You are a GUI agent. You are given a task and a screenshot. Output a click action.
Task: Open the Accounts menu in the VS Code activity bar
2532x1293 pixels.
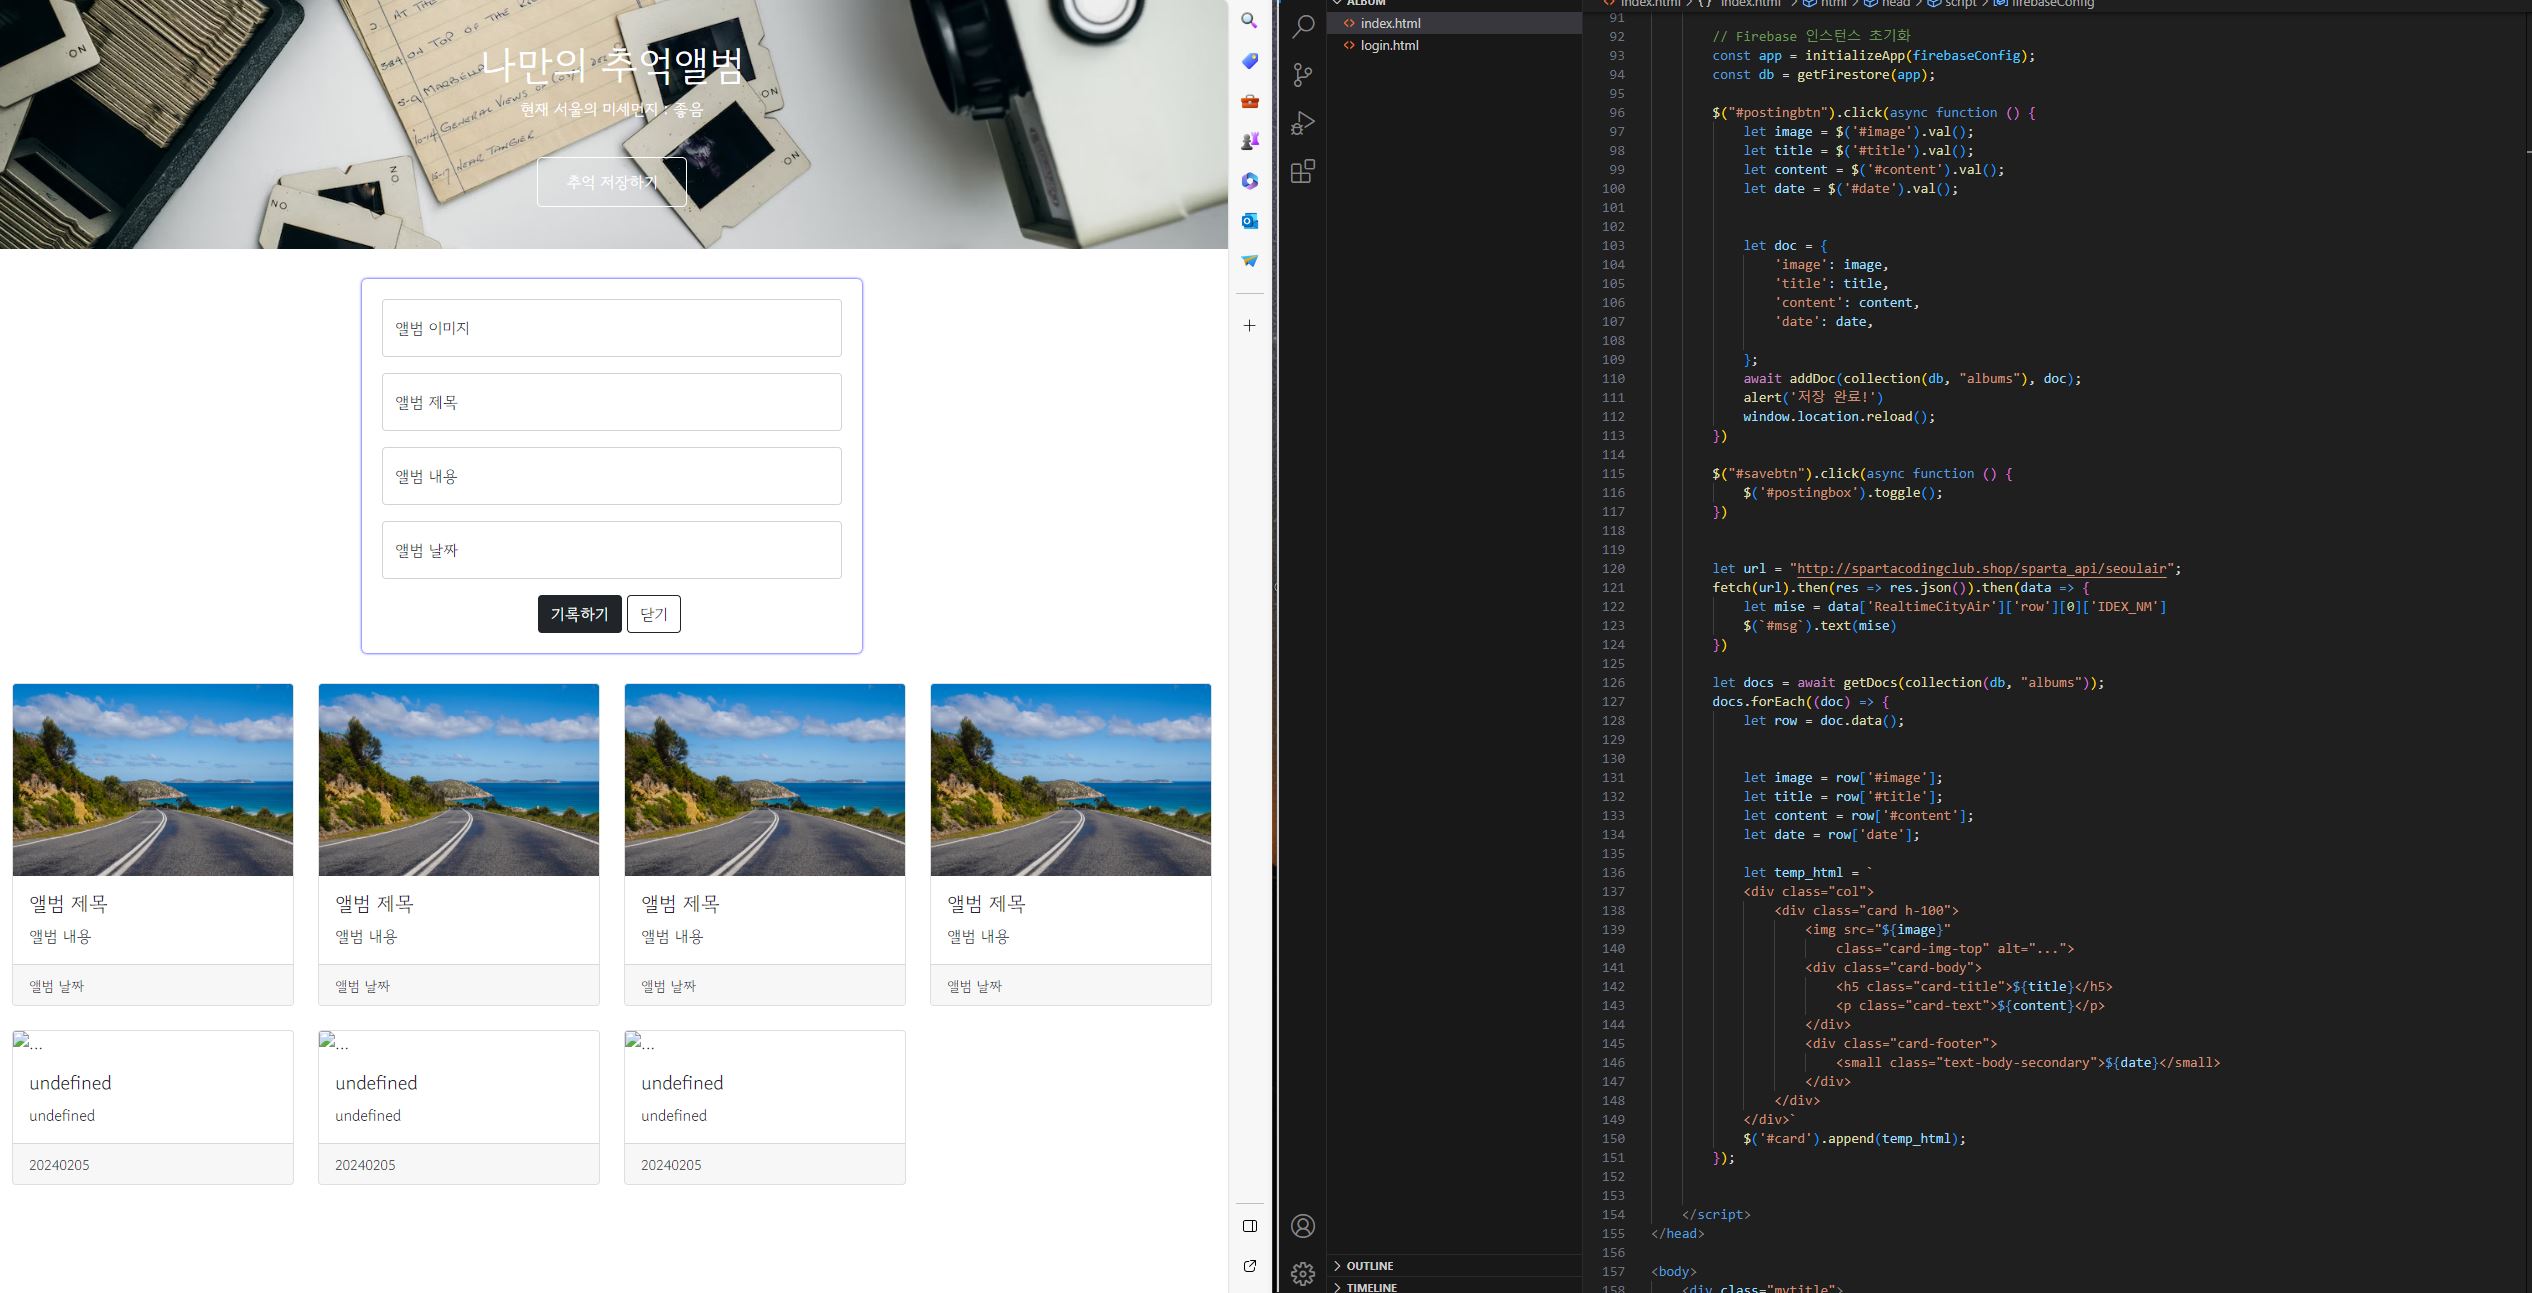(1303, 1226)
